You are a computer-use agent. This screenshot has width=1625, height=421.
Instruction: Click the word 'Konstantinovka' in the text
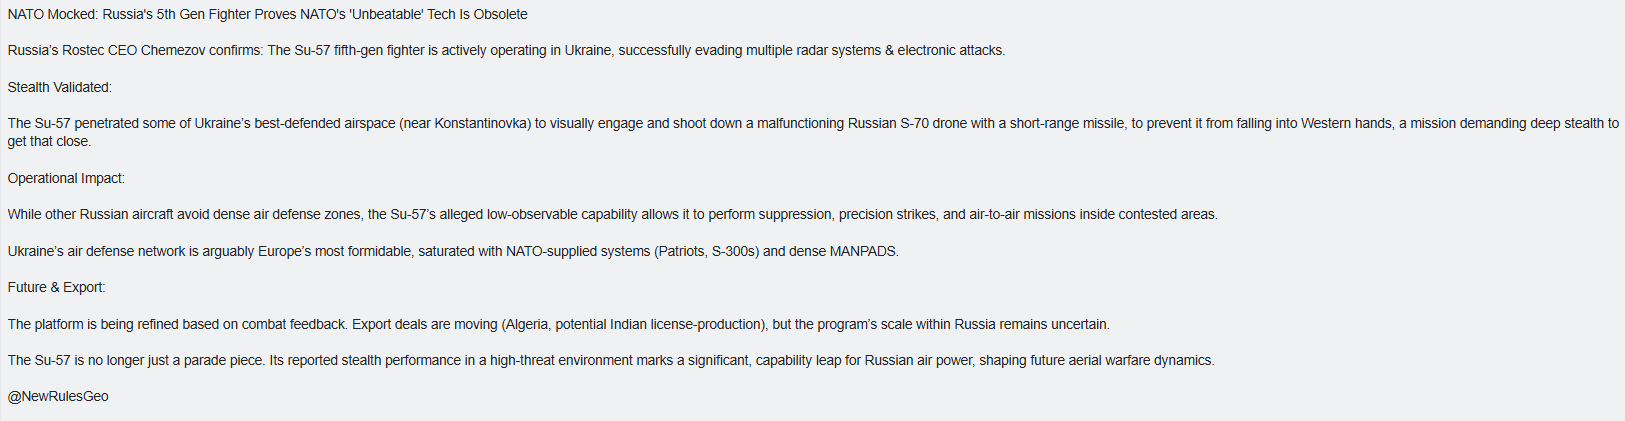pyautogui.click(x=481, y=124)
